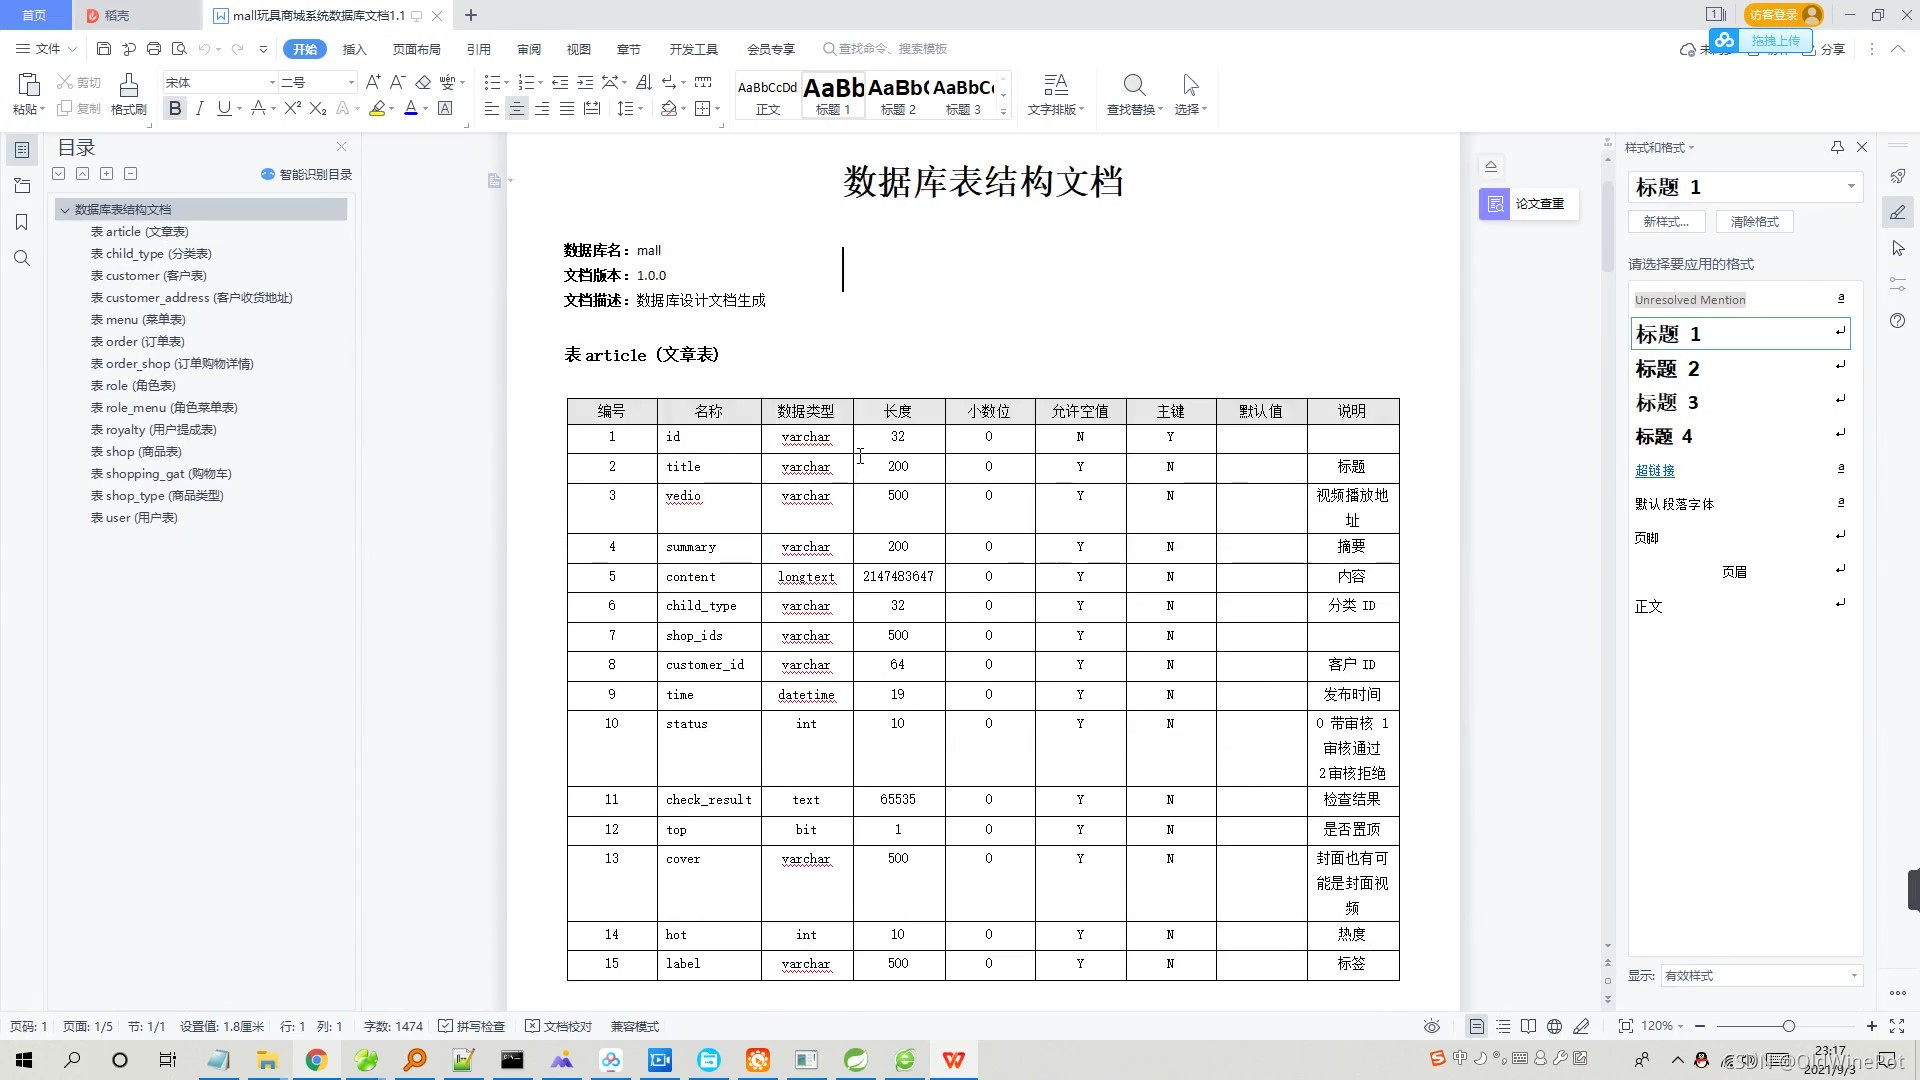1920x1080 pixels.
Task: Click the command search box (查找命令)
Action: (x=886, y=49)
